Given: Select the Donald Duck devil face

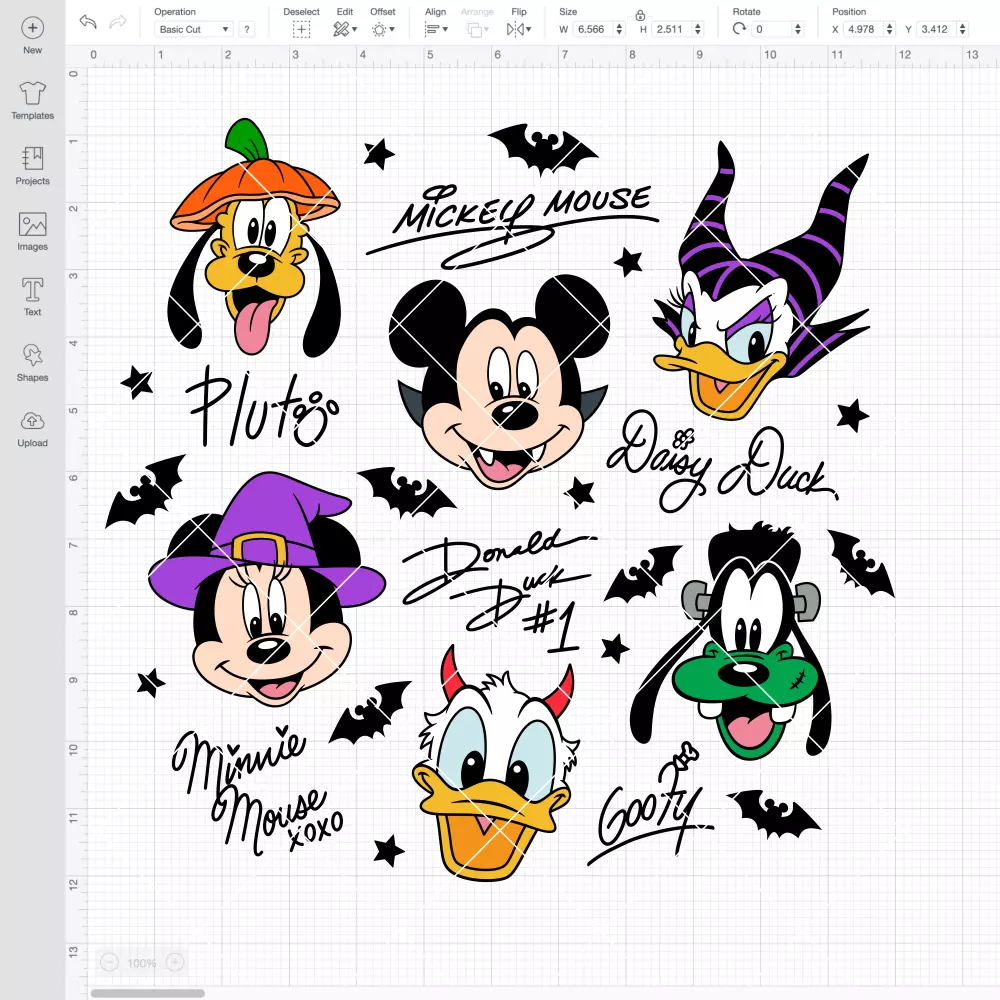Looking at the screenshot, I should [x=496, y=763].
